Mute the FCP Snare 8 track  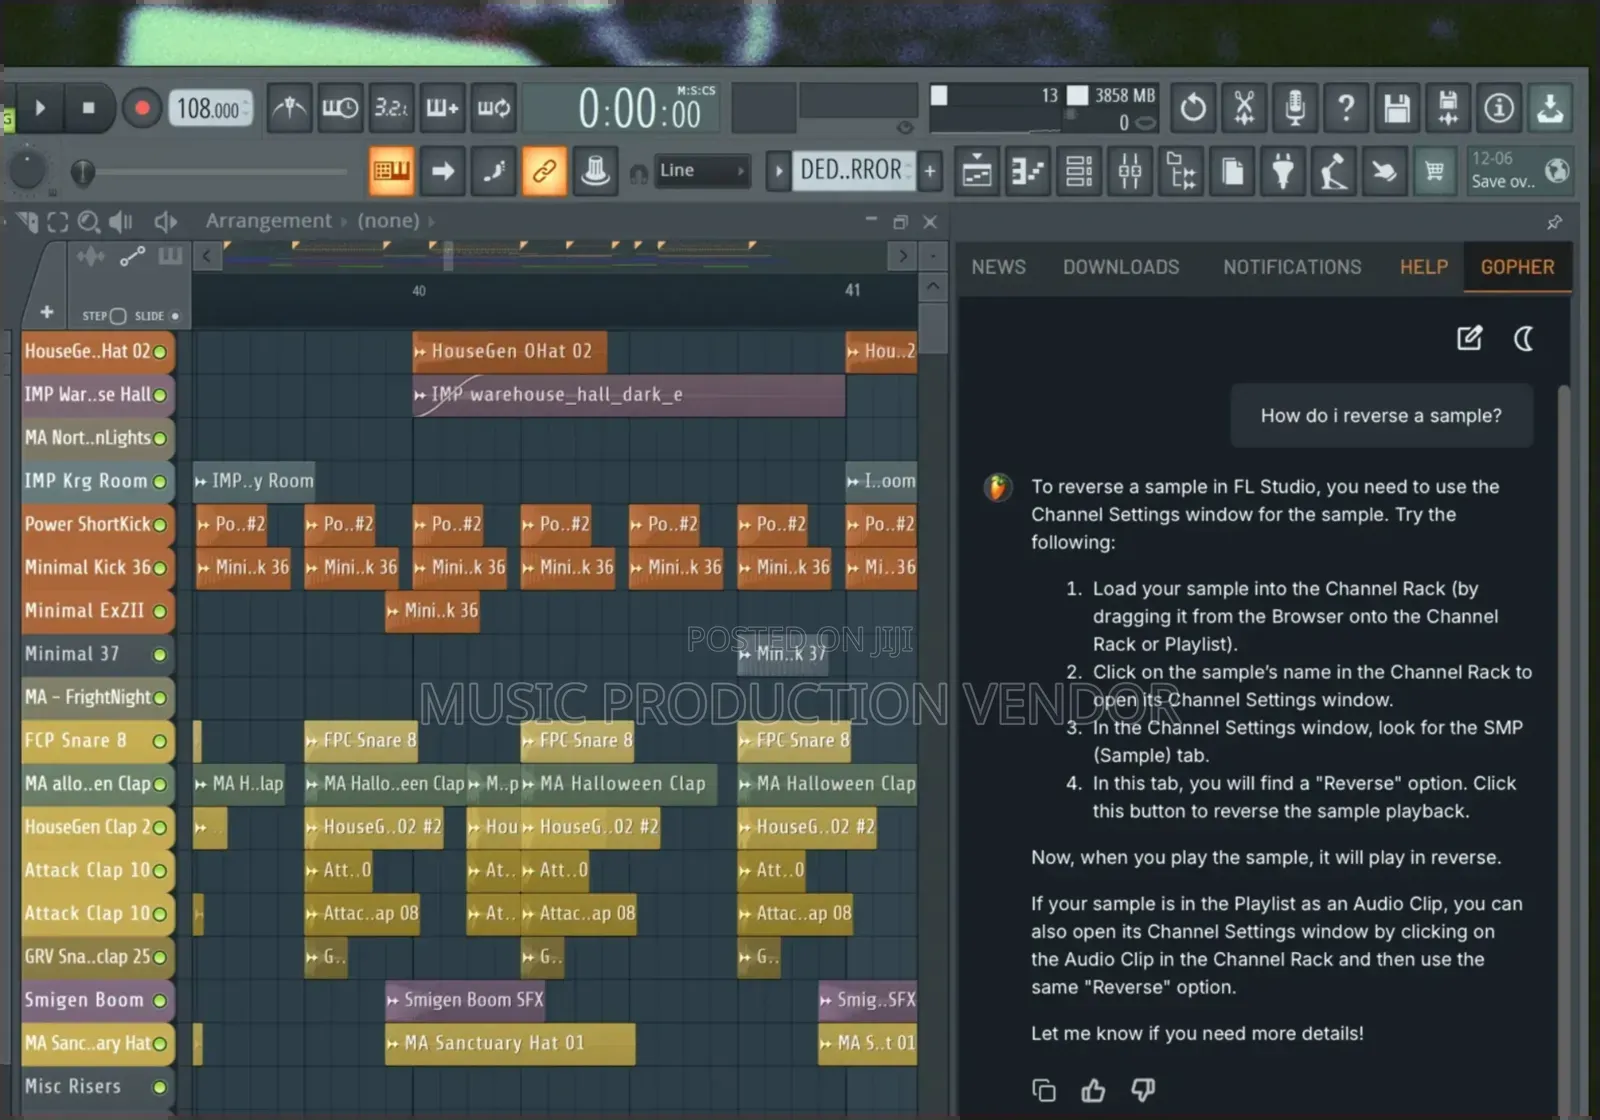click(159, 741)
